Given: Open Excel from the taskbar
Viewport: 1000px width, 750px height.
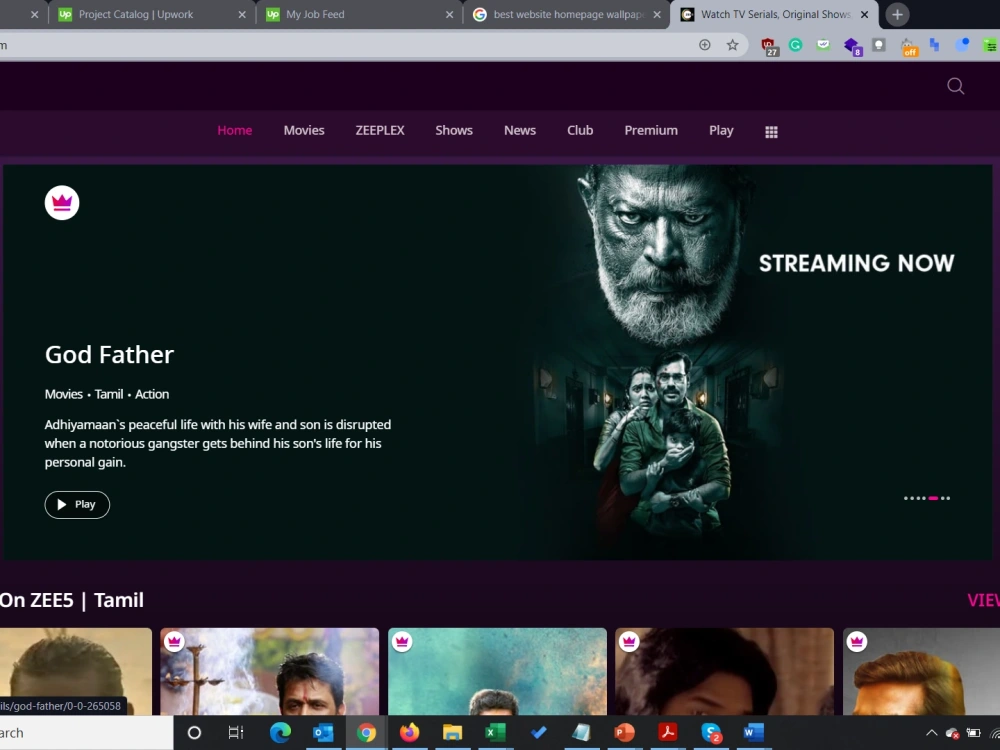Looking at the screenshot, I should [x=496, y=732].
